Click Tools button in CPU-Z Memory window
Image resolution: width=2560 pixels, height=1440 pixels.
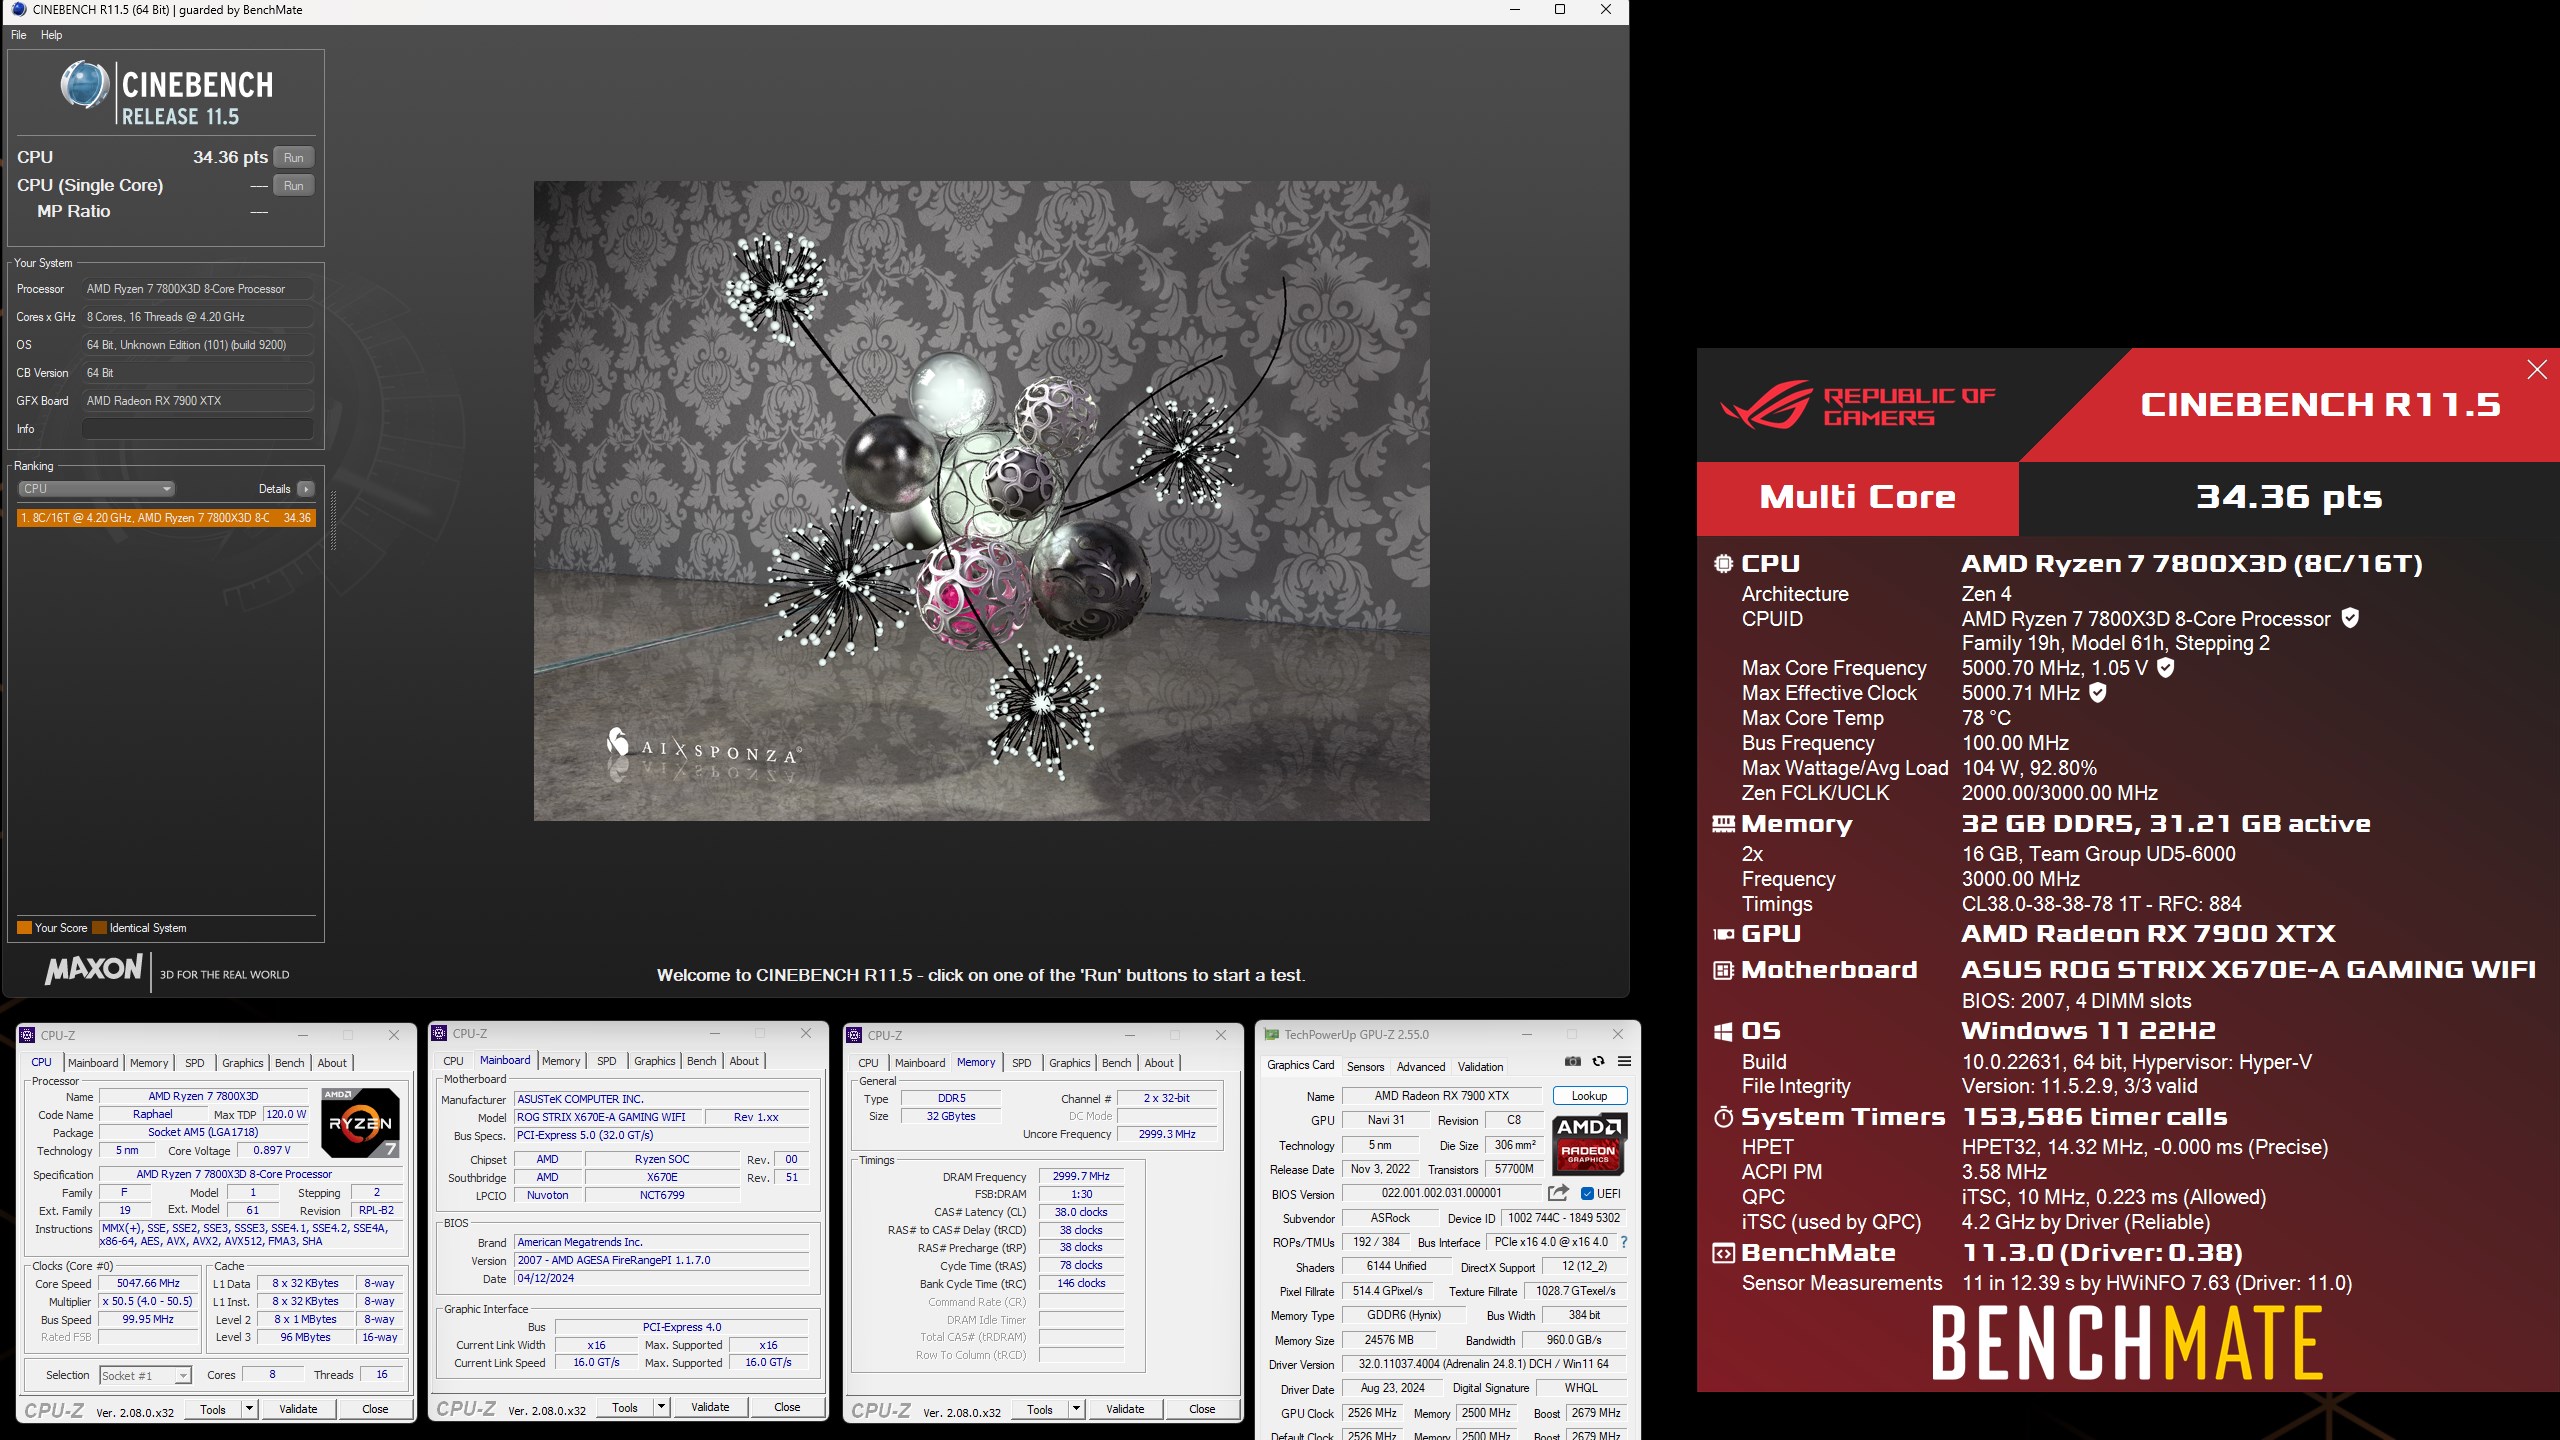tap(1040, 1409)
